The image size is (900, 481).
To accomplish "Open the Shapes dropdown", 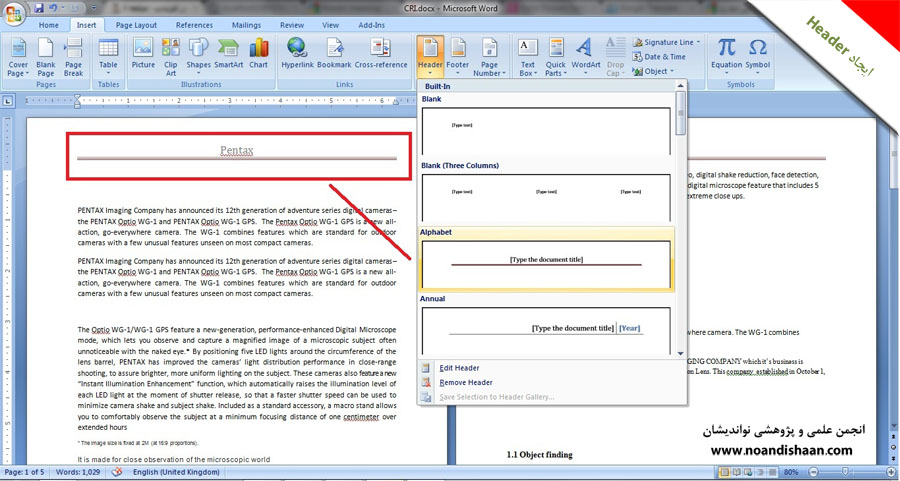I will pyautogui.click(x=198, y=55).
